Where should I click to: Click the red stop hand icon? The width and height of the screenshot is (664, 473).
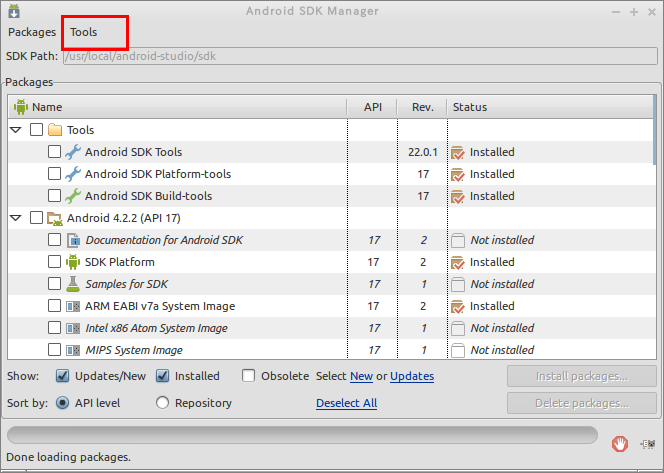coord(620,444)
